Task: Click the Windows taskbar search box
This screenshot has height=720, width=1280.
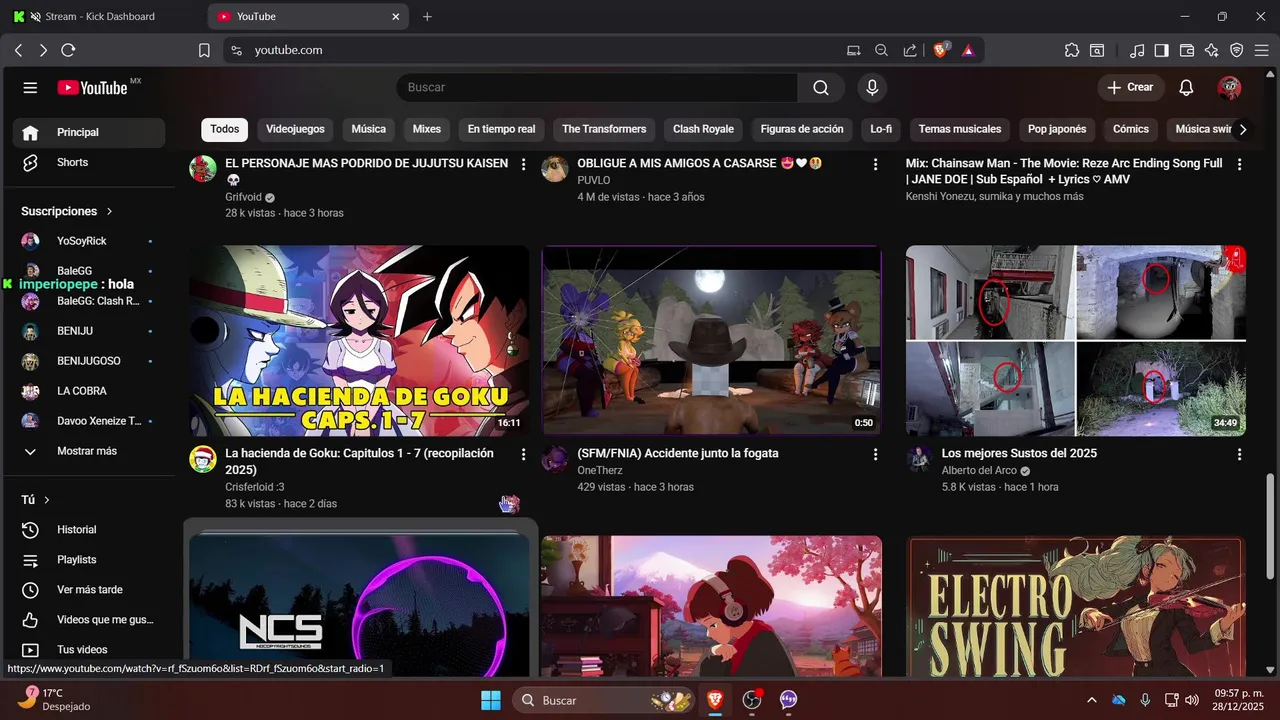Action: [x=605, y=700]
